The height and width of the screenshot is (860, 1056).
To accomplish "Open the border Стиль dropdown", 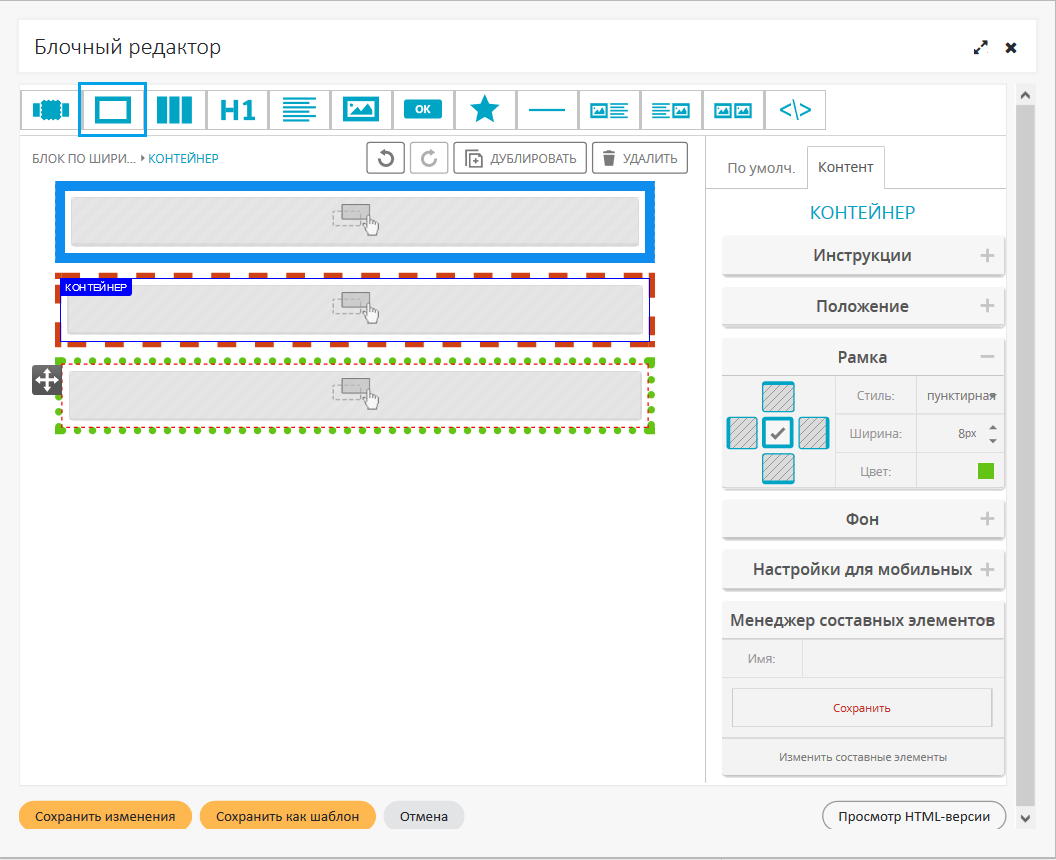I will coord(960,395).
